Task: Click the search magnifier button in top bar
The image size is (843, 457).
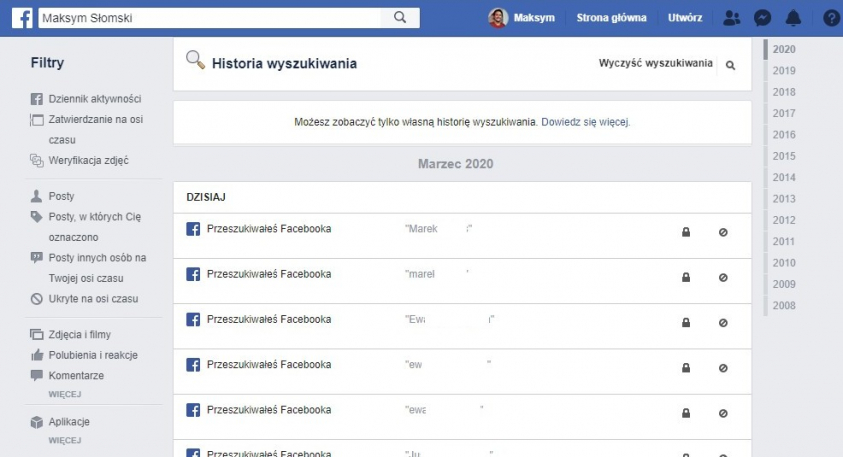Action: tap(400, 18)
